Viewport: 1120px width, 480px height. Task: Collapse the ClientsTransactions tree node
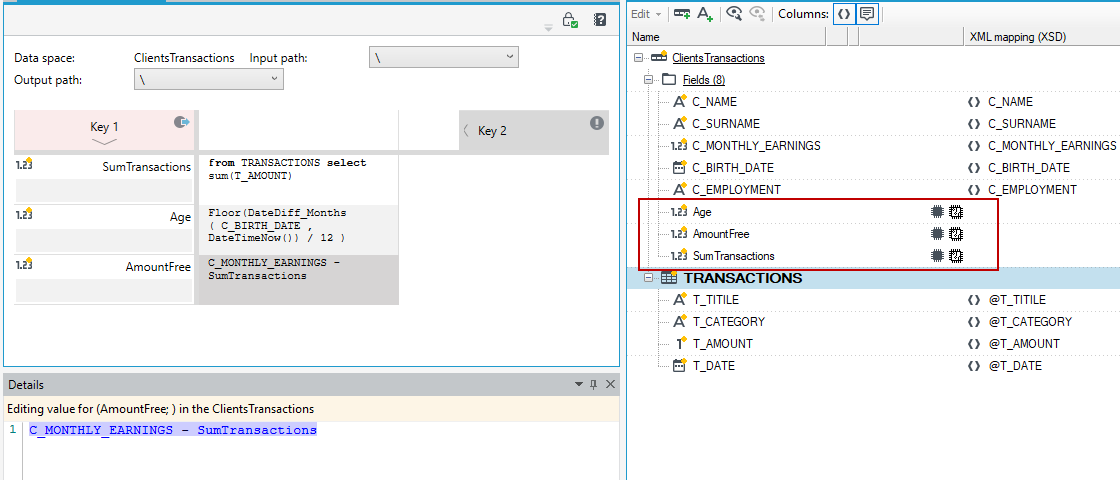637,58
